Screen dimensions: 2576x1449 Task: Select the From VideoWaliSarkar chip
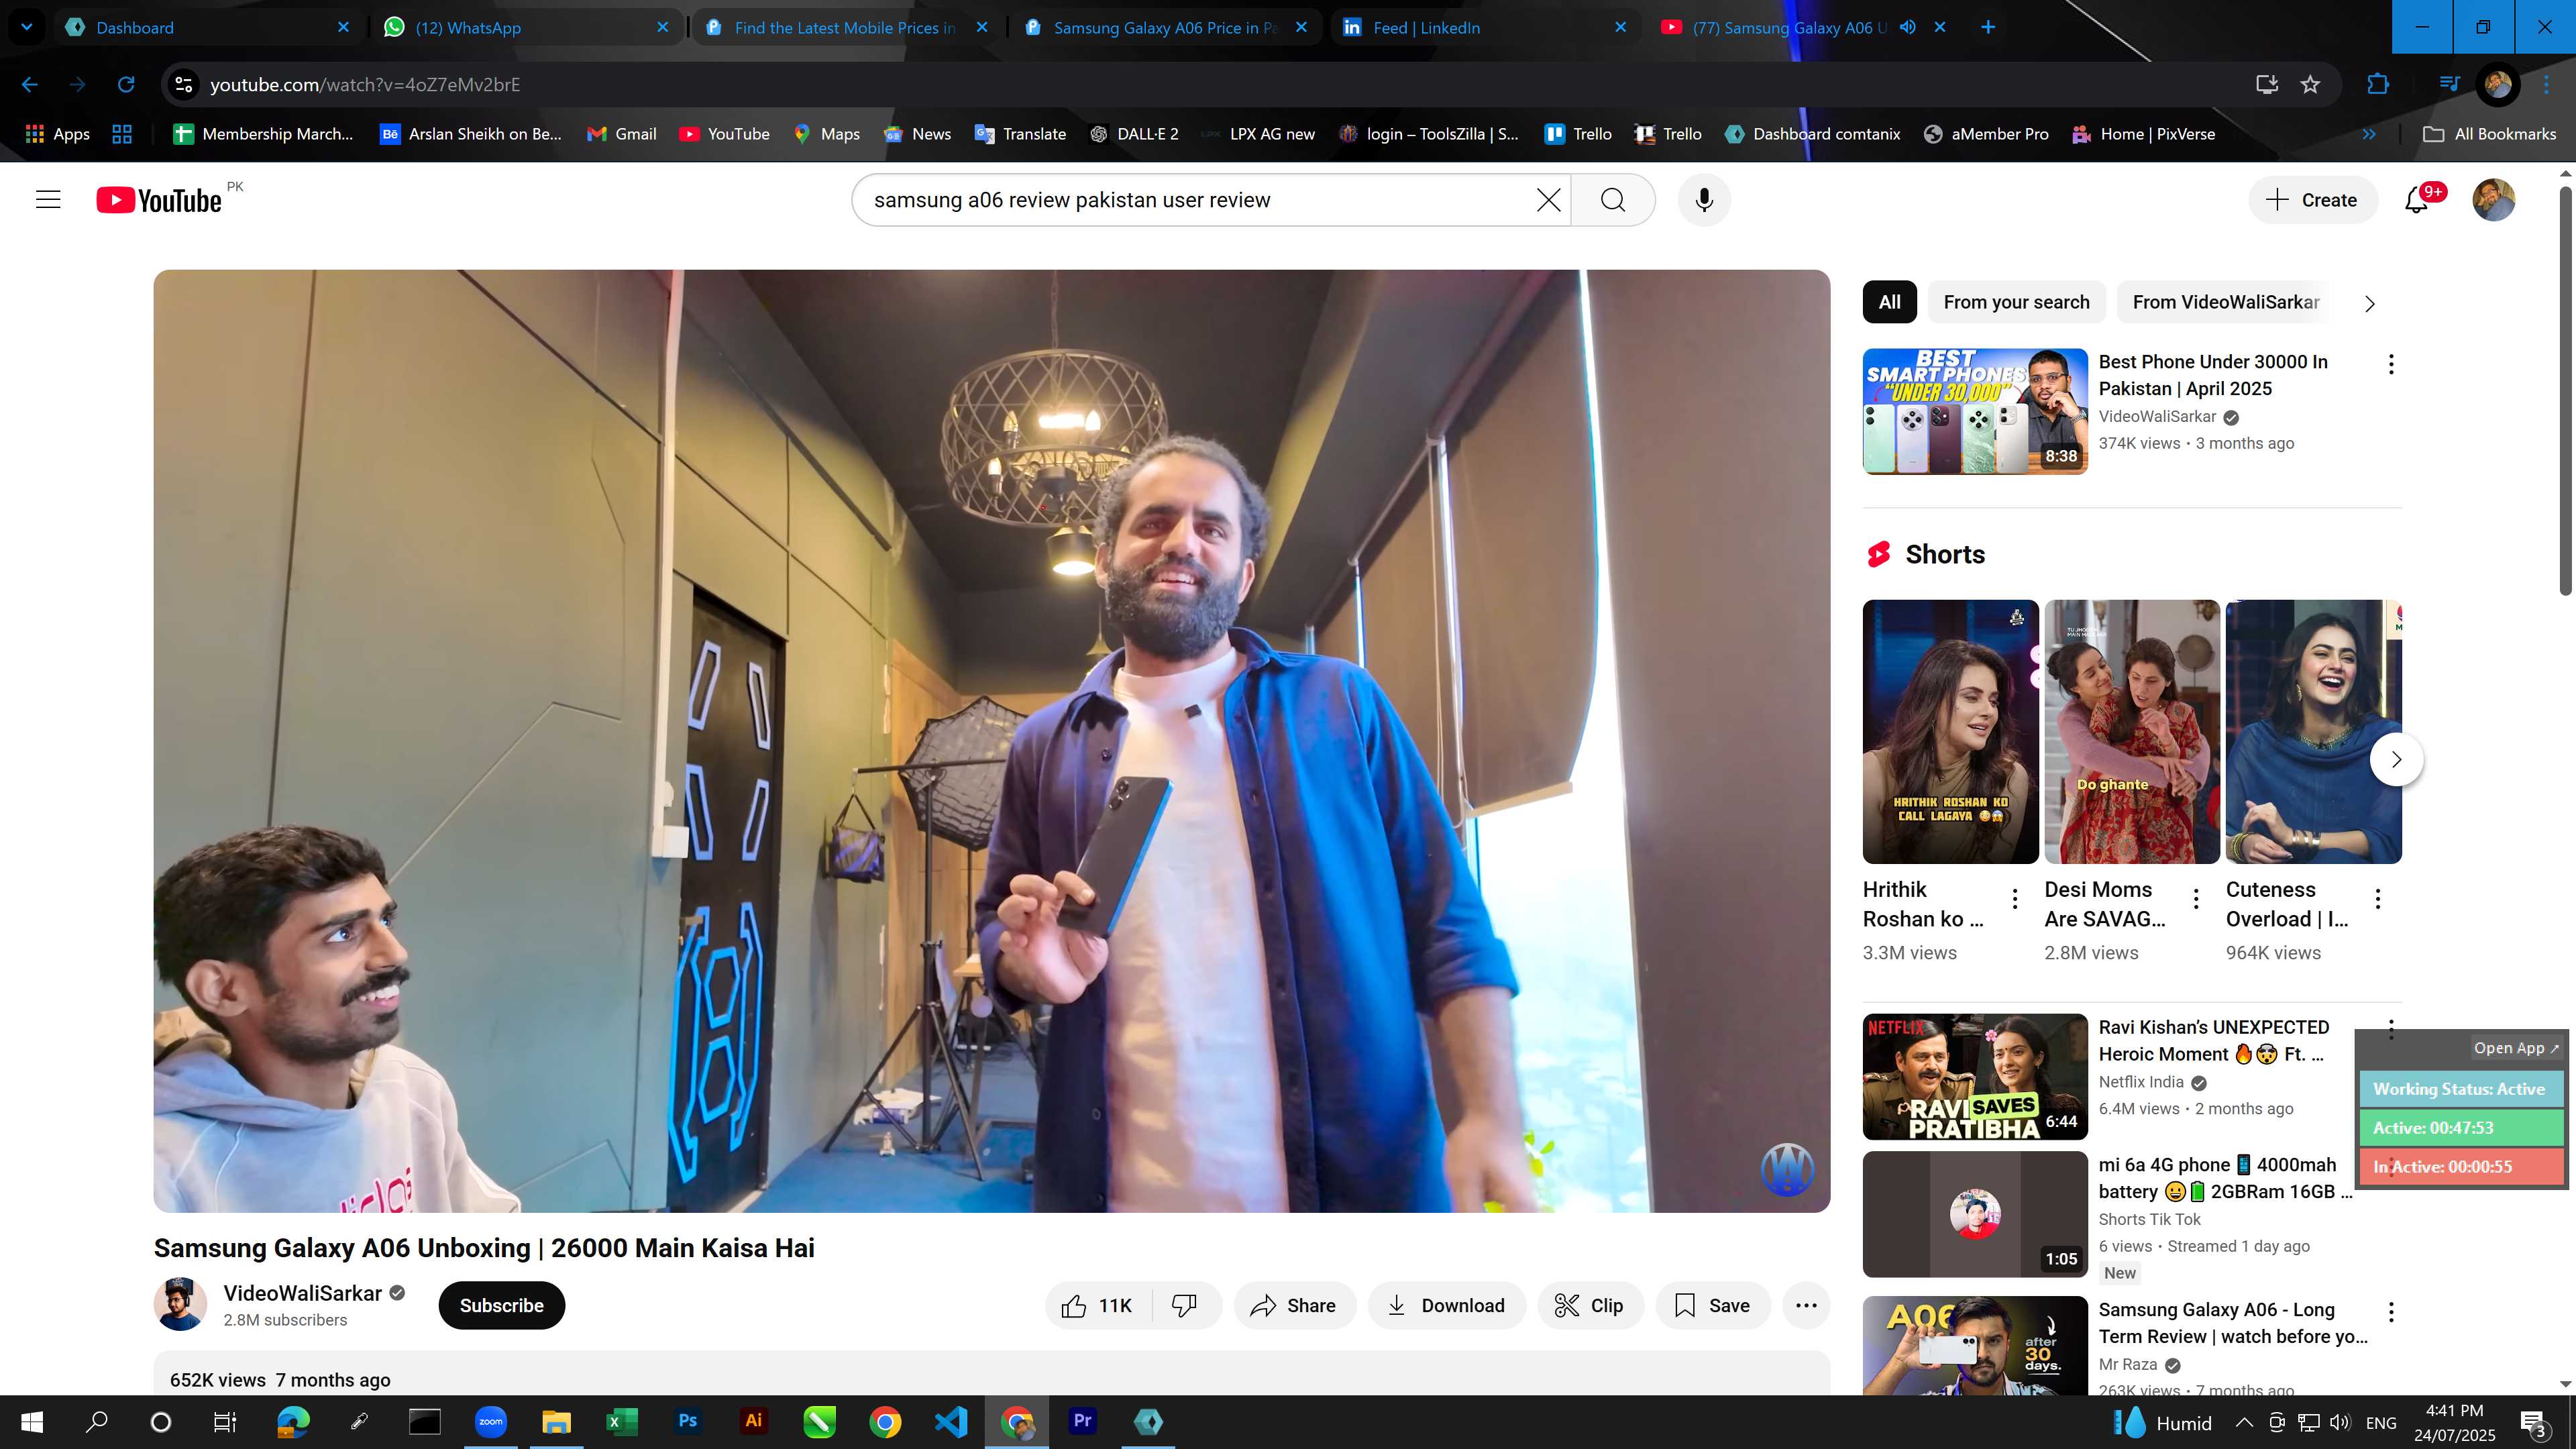click(2225, 302)
